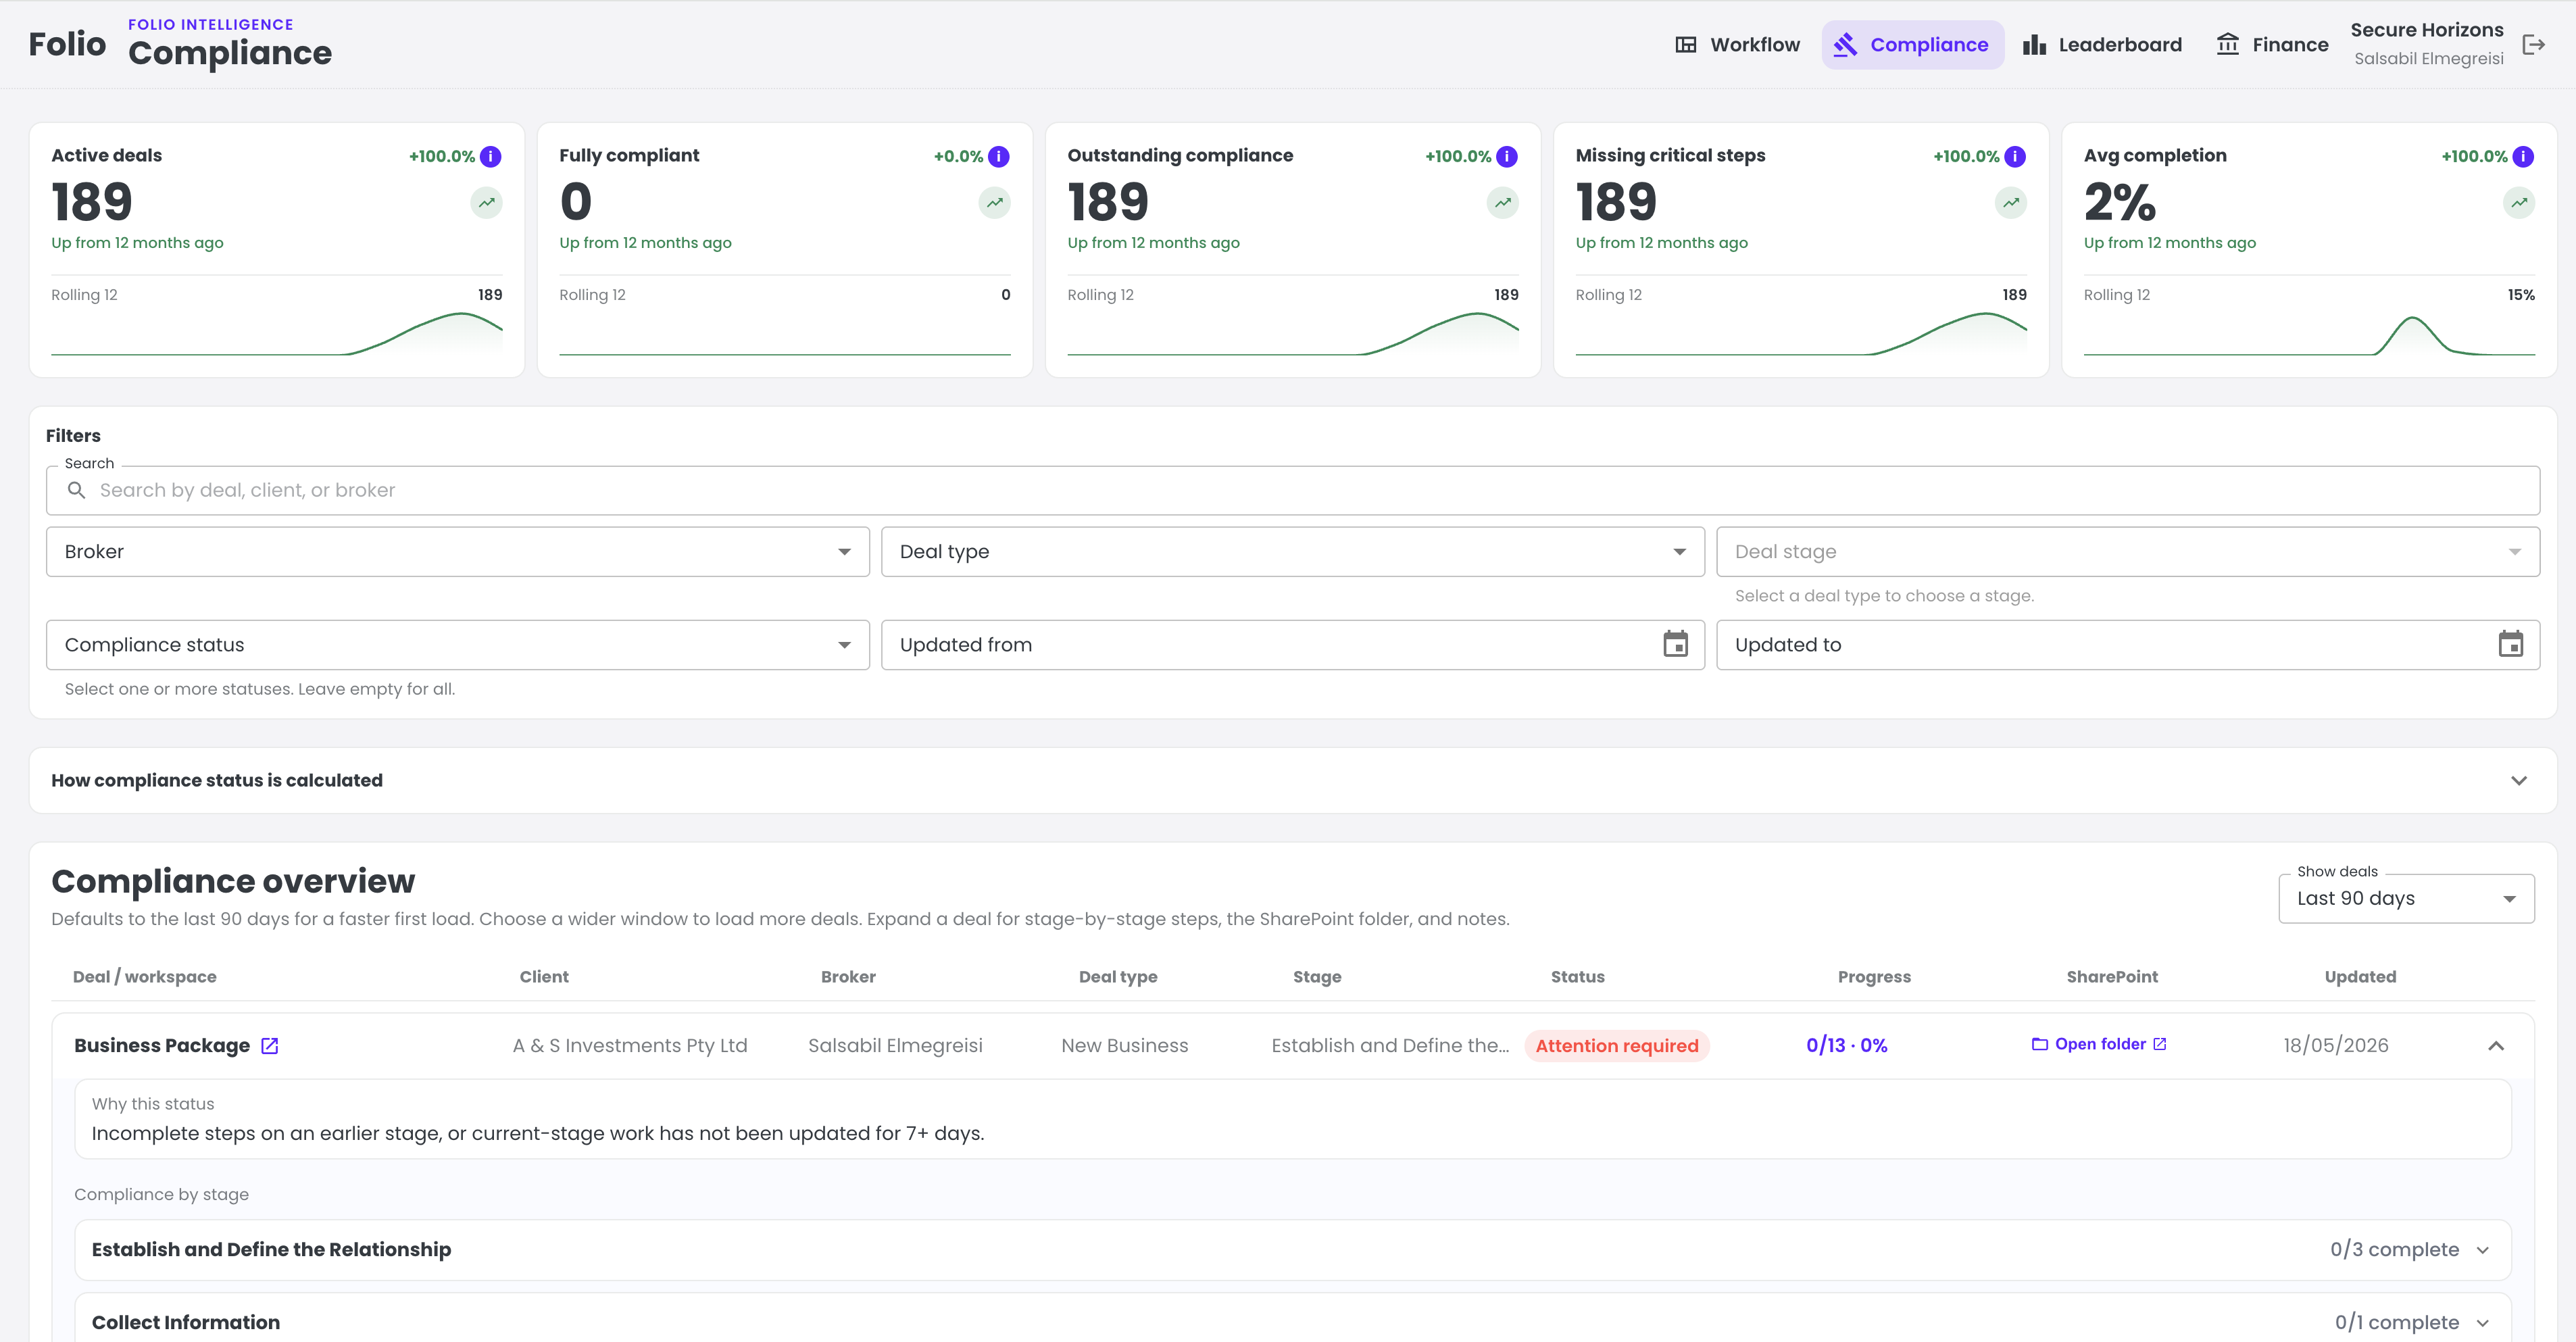Go to Workflow tab
This screenshot has height=1342, width=2576.
click(x=1737, y=45)
